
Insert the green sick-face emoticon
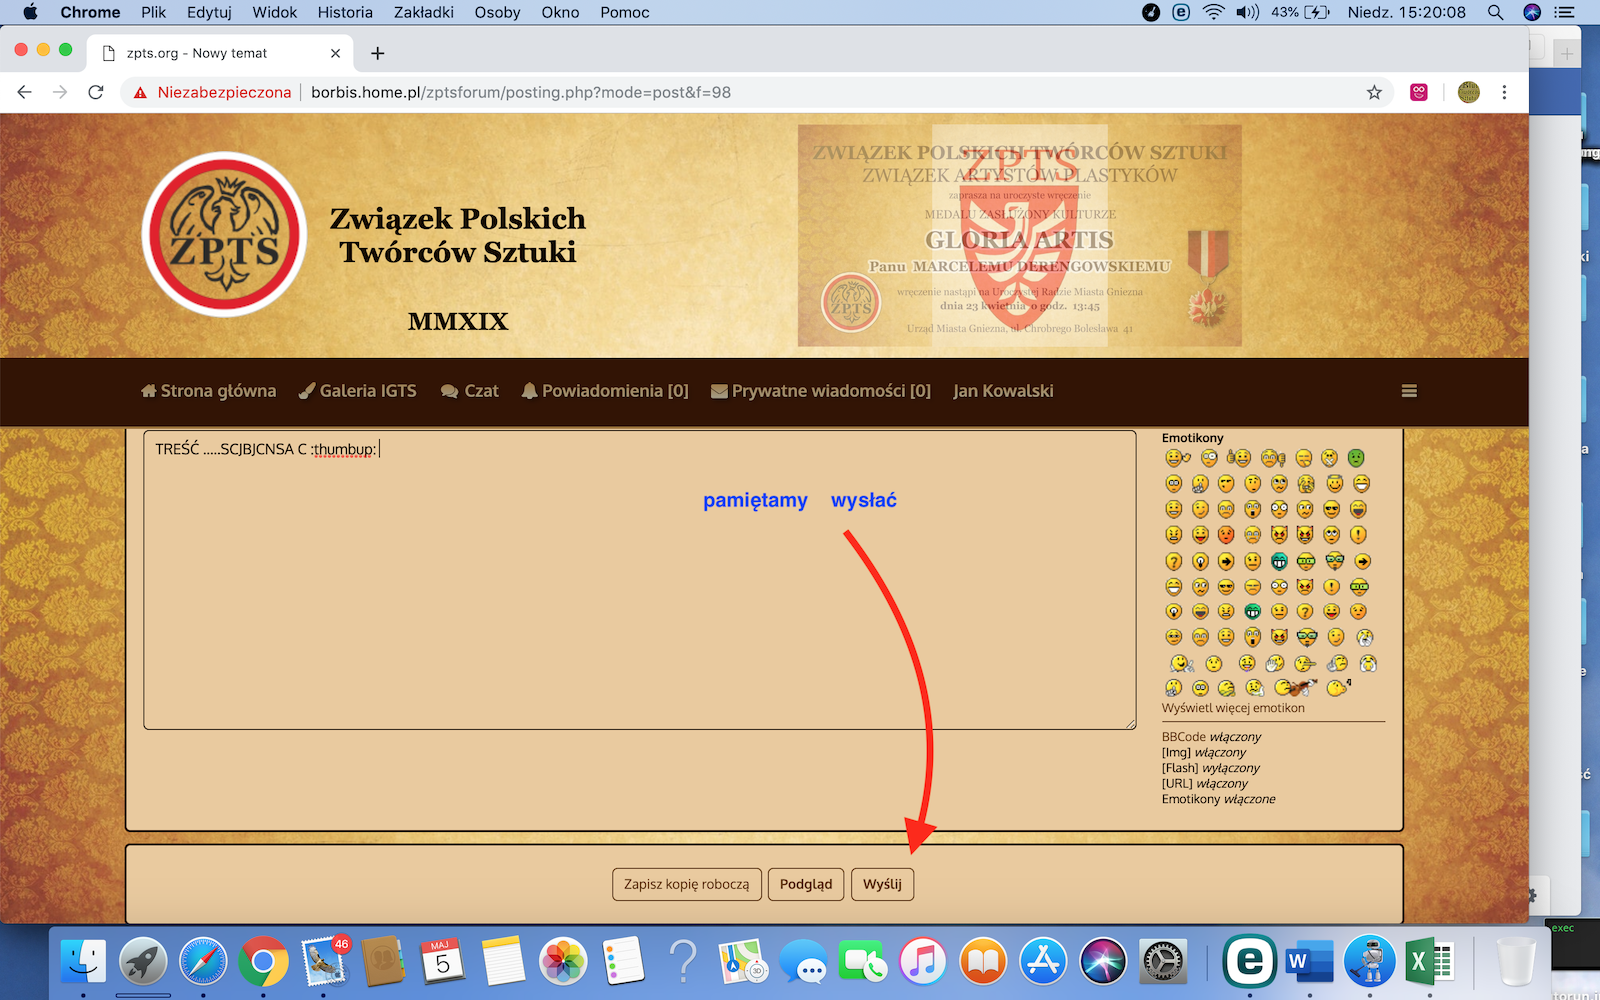[1356, 458]
